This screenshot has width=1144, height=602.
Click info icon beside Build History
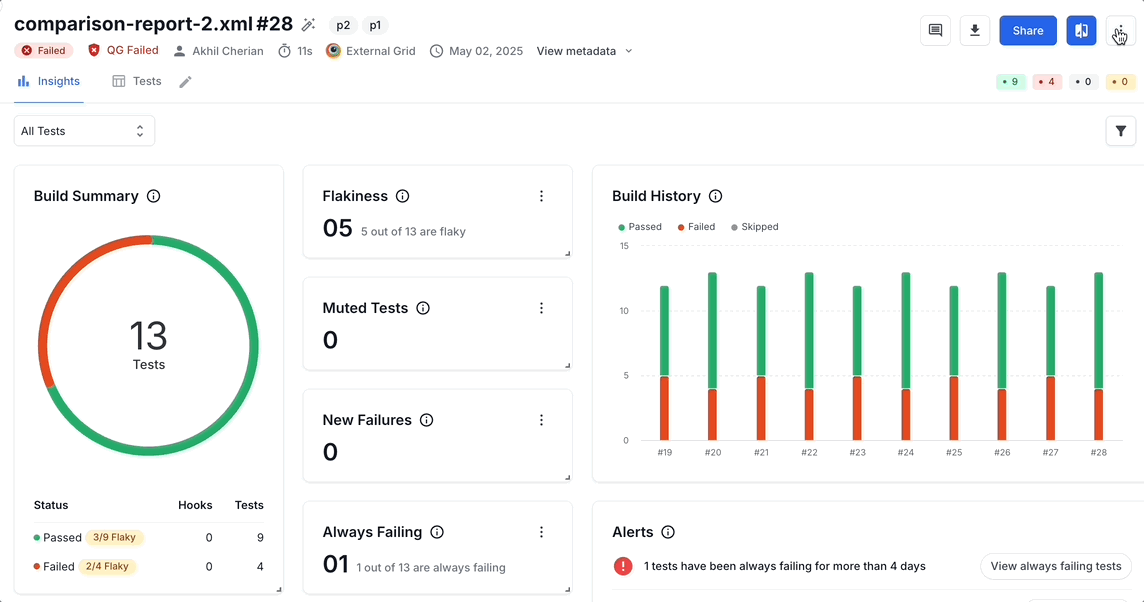(715, 196)
